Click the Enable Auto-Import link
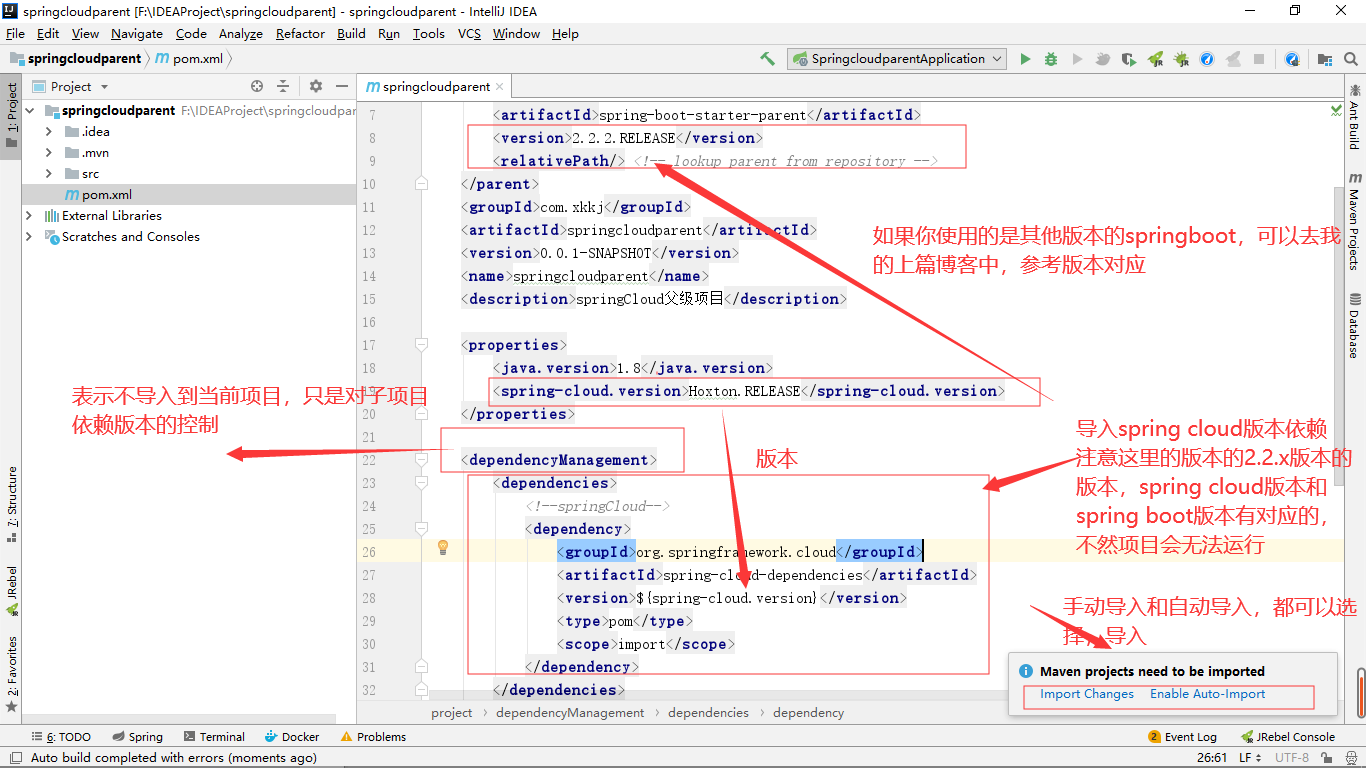1366x768 pixels. 1207,694
